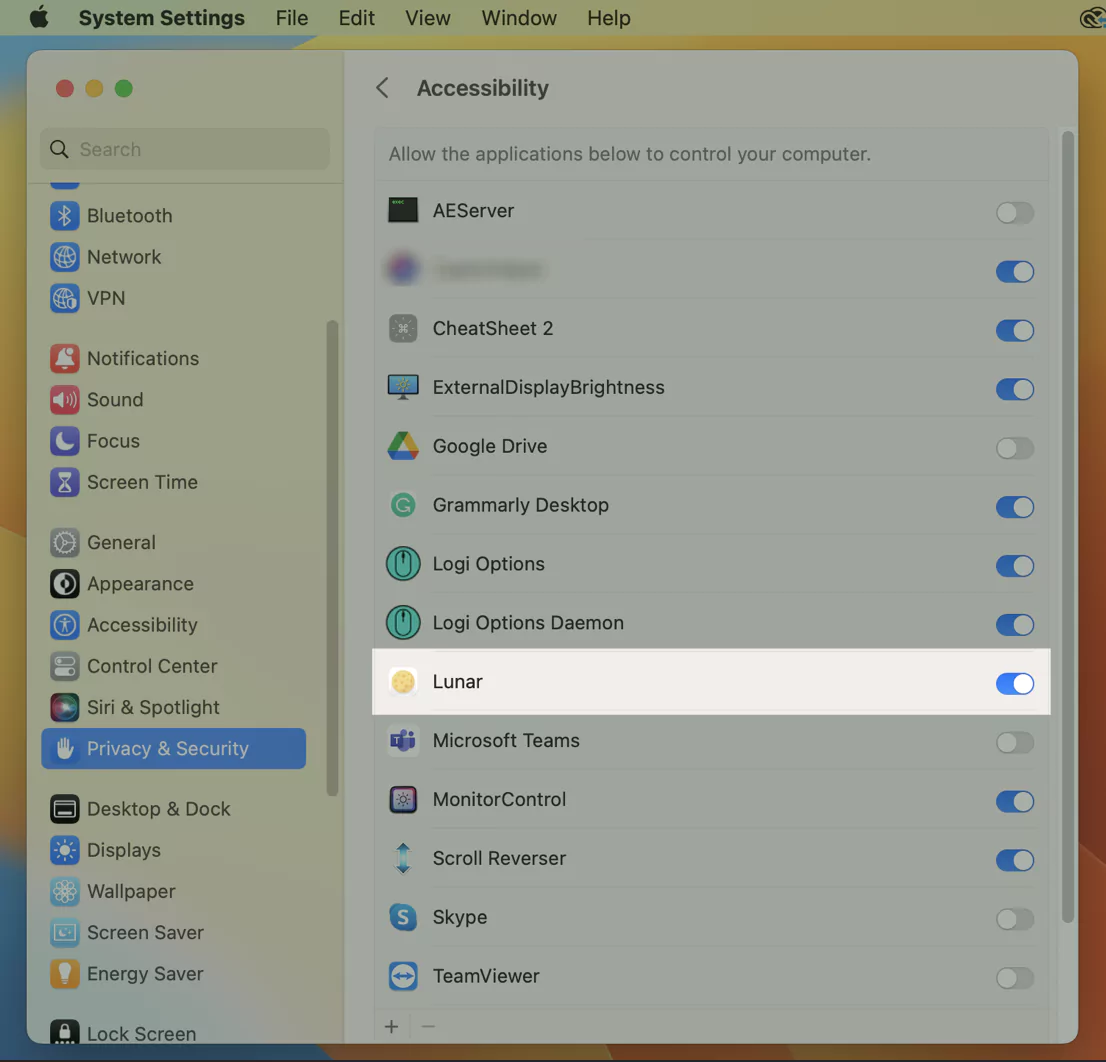Click the MonitorControl app icon
Viewport: 1106px width, 1062px height.
(x=403, y=800)
